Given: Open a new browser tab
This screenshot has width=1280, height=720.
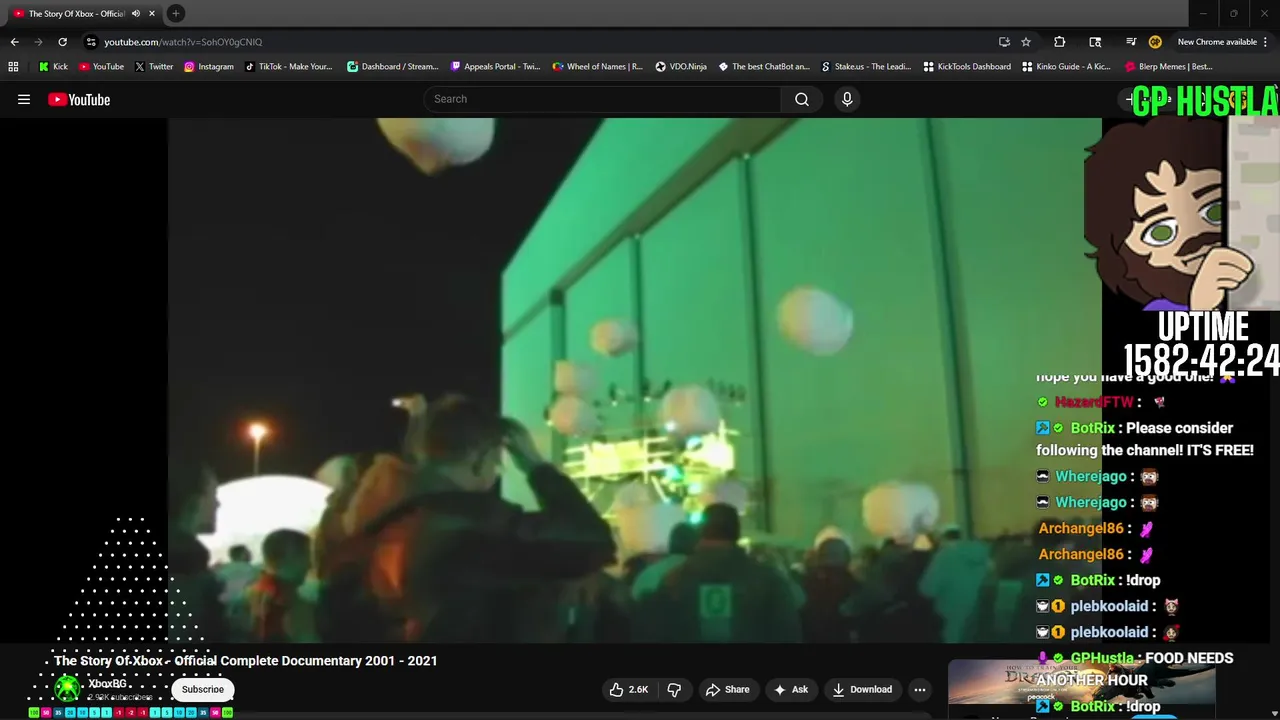Looking at the screenshot, I should pyautogui.click(x=176, y=13).
